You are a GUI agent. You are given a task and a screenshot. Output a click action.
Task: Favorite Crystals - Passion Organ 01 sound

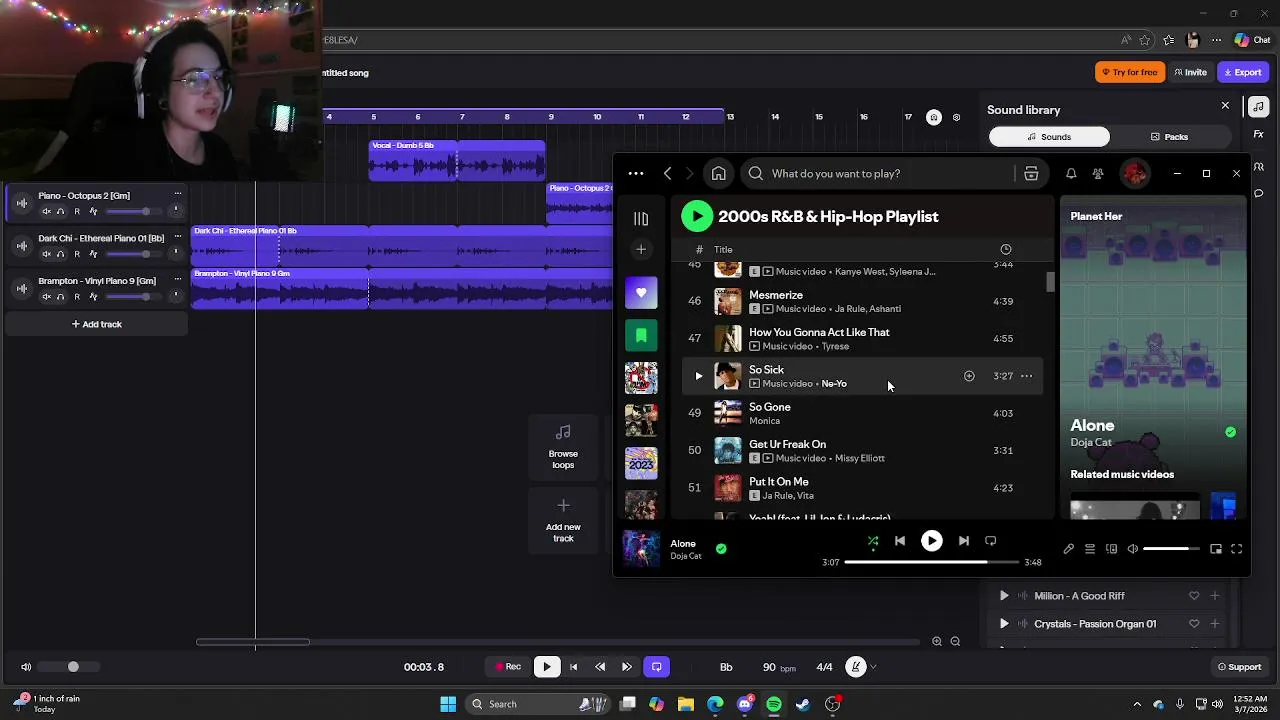tap(1194, 624)
